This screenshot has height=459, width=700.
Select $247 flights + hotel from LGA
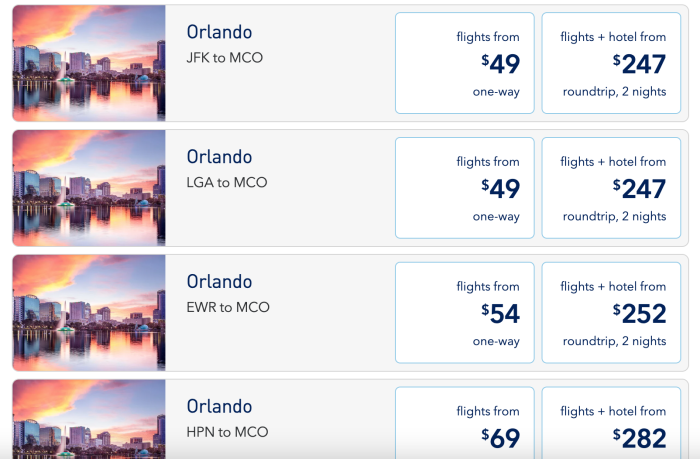coord(613,188)
